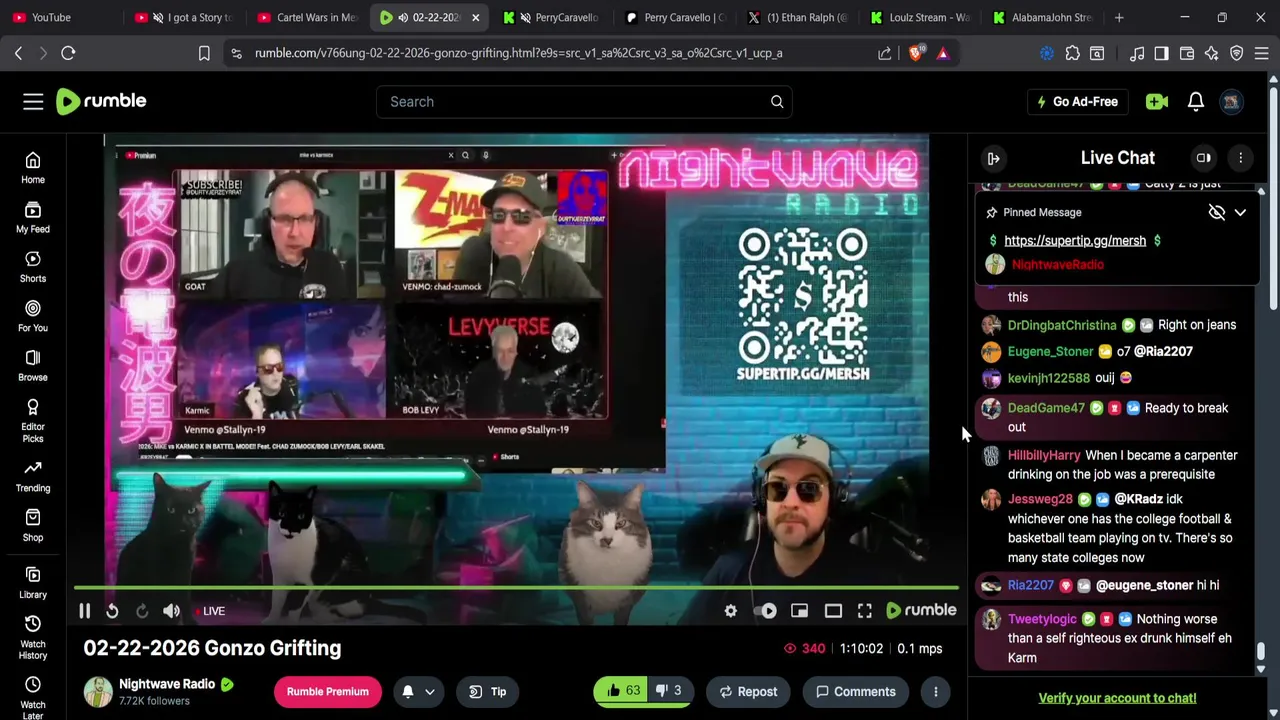Click the search magnifier icon

[777, 101]
